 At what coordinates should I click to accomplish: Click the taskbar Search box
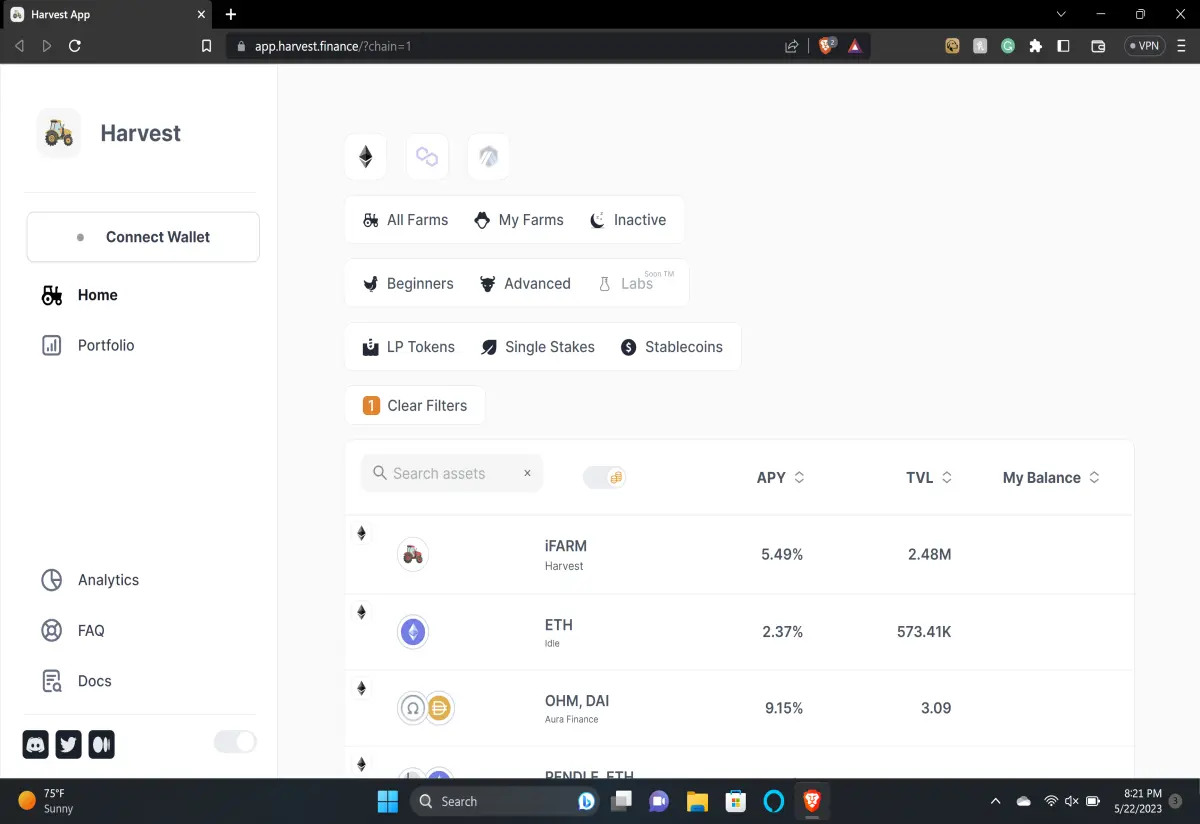pyautogui.click(x=505, y=801)
